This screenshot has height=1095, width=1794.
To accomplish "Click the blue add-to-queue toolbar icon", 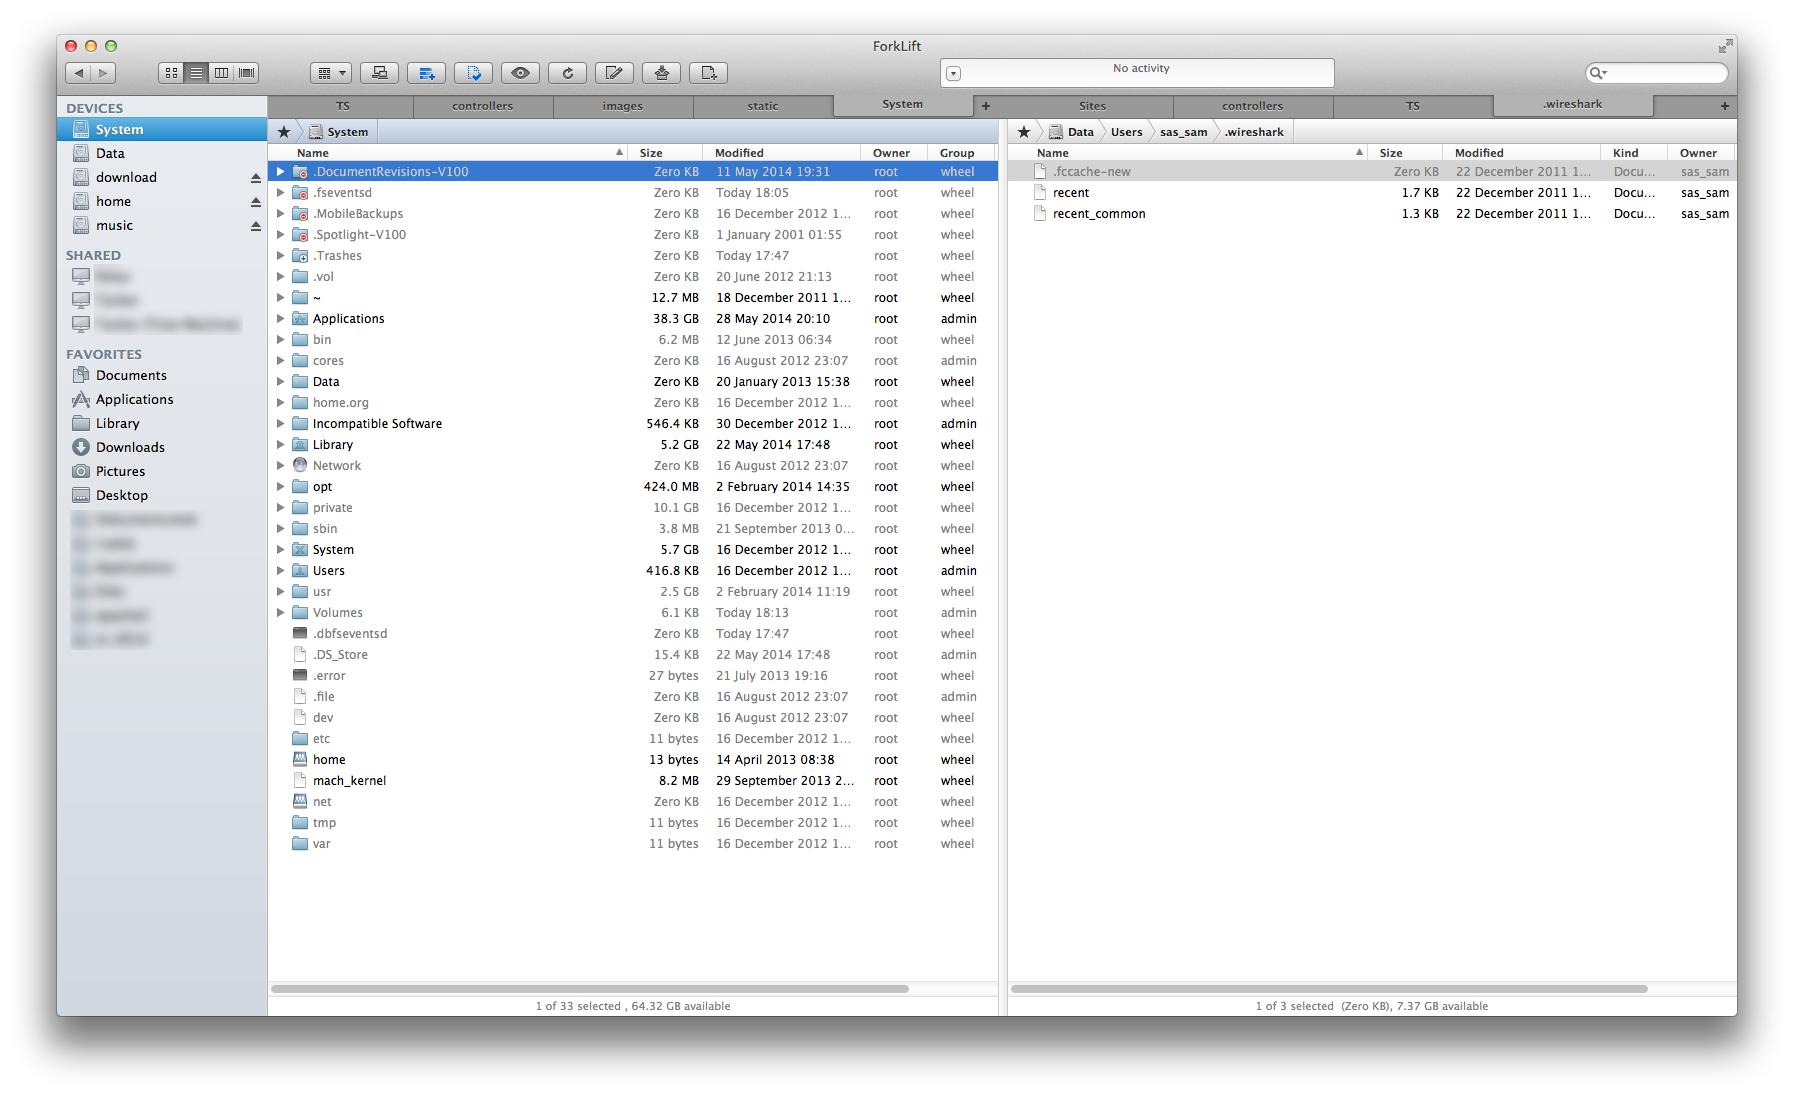I will 426,73.
